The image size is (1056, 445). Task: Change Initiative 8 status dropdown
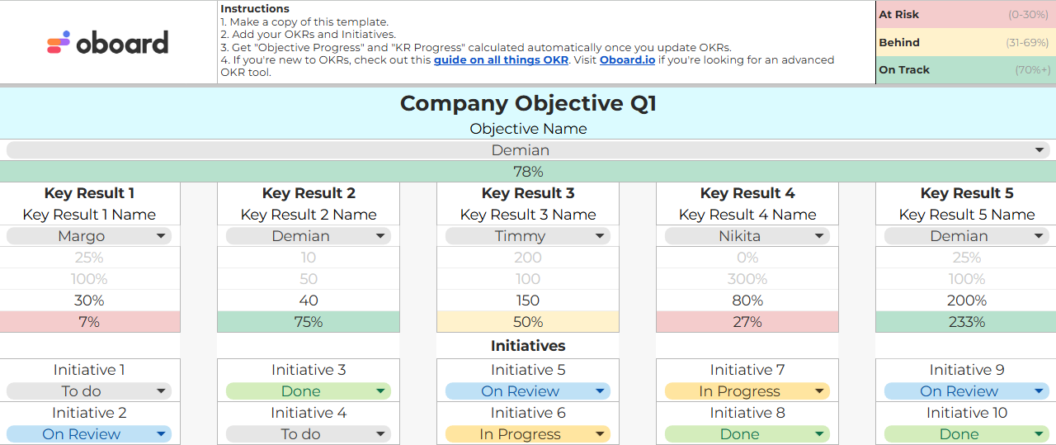coord(748,434)
